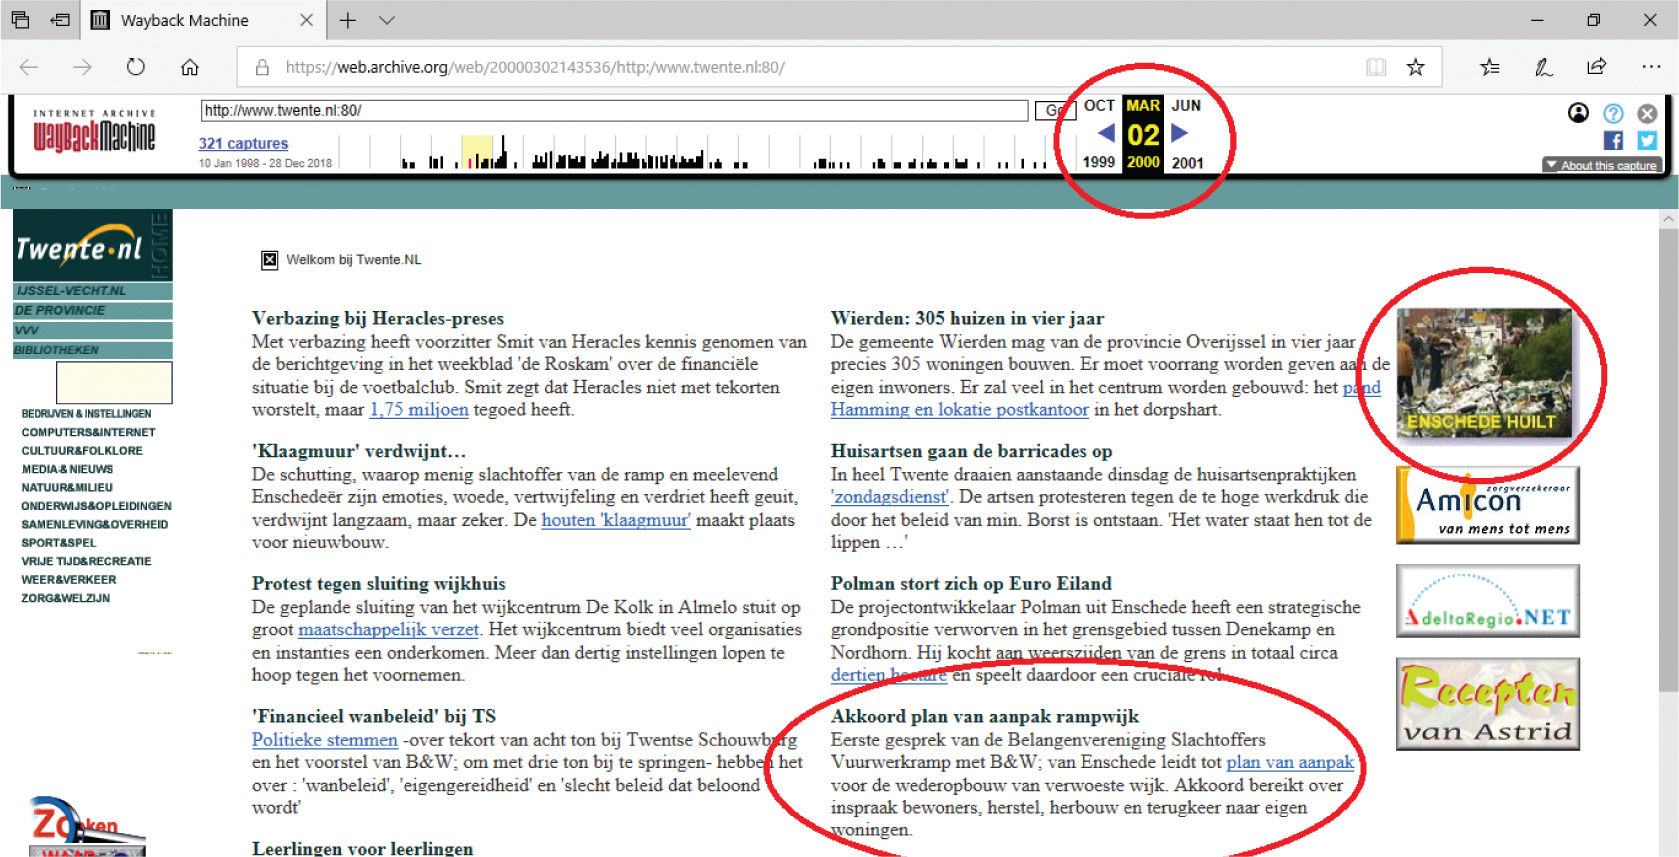Open BIBLIOTHEKEN menu item
1679x857 pixels.
[92, 350]
